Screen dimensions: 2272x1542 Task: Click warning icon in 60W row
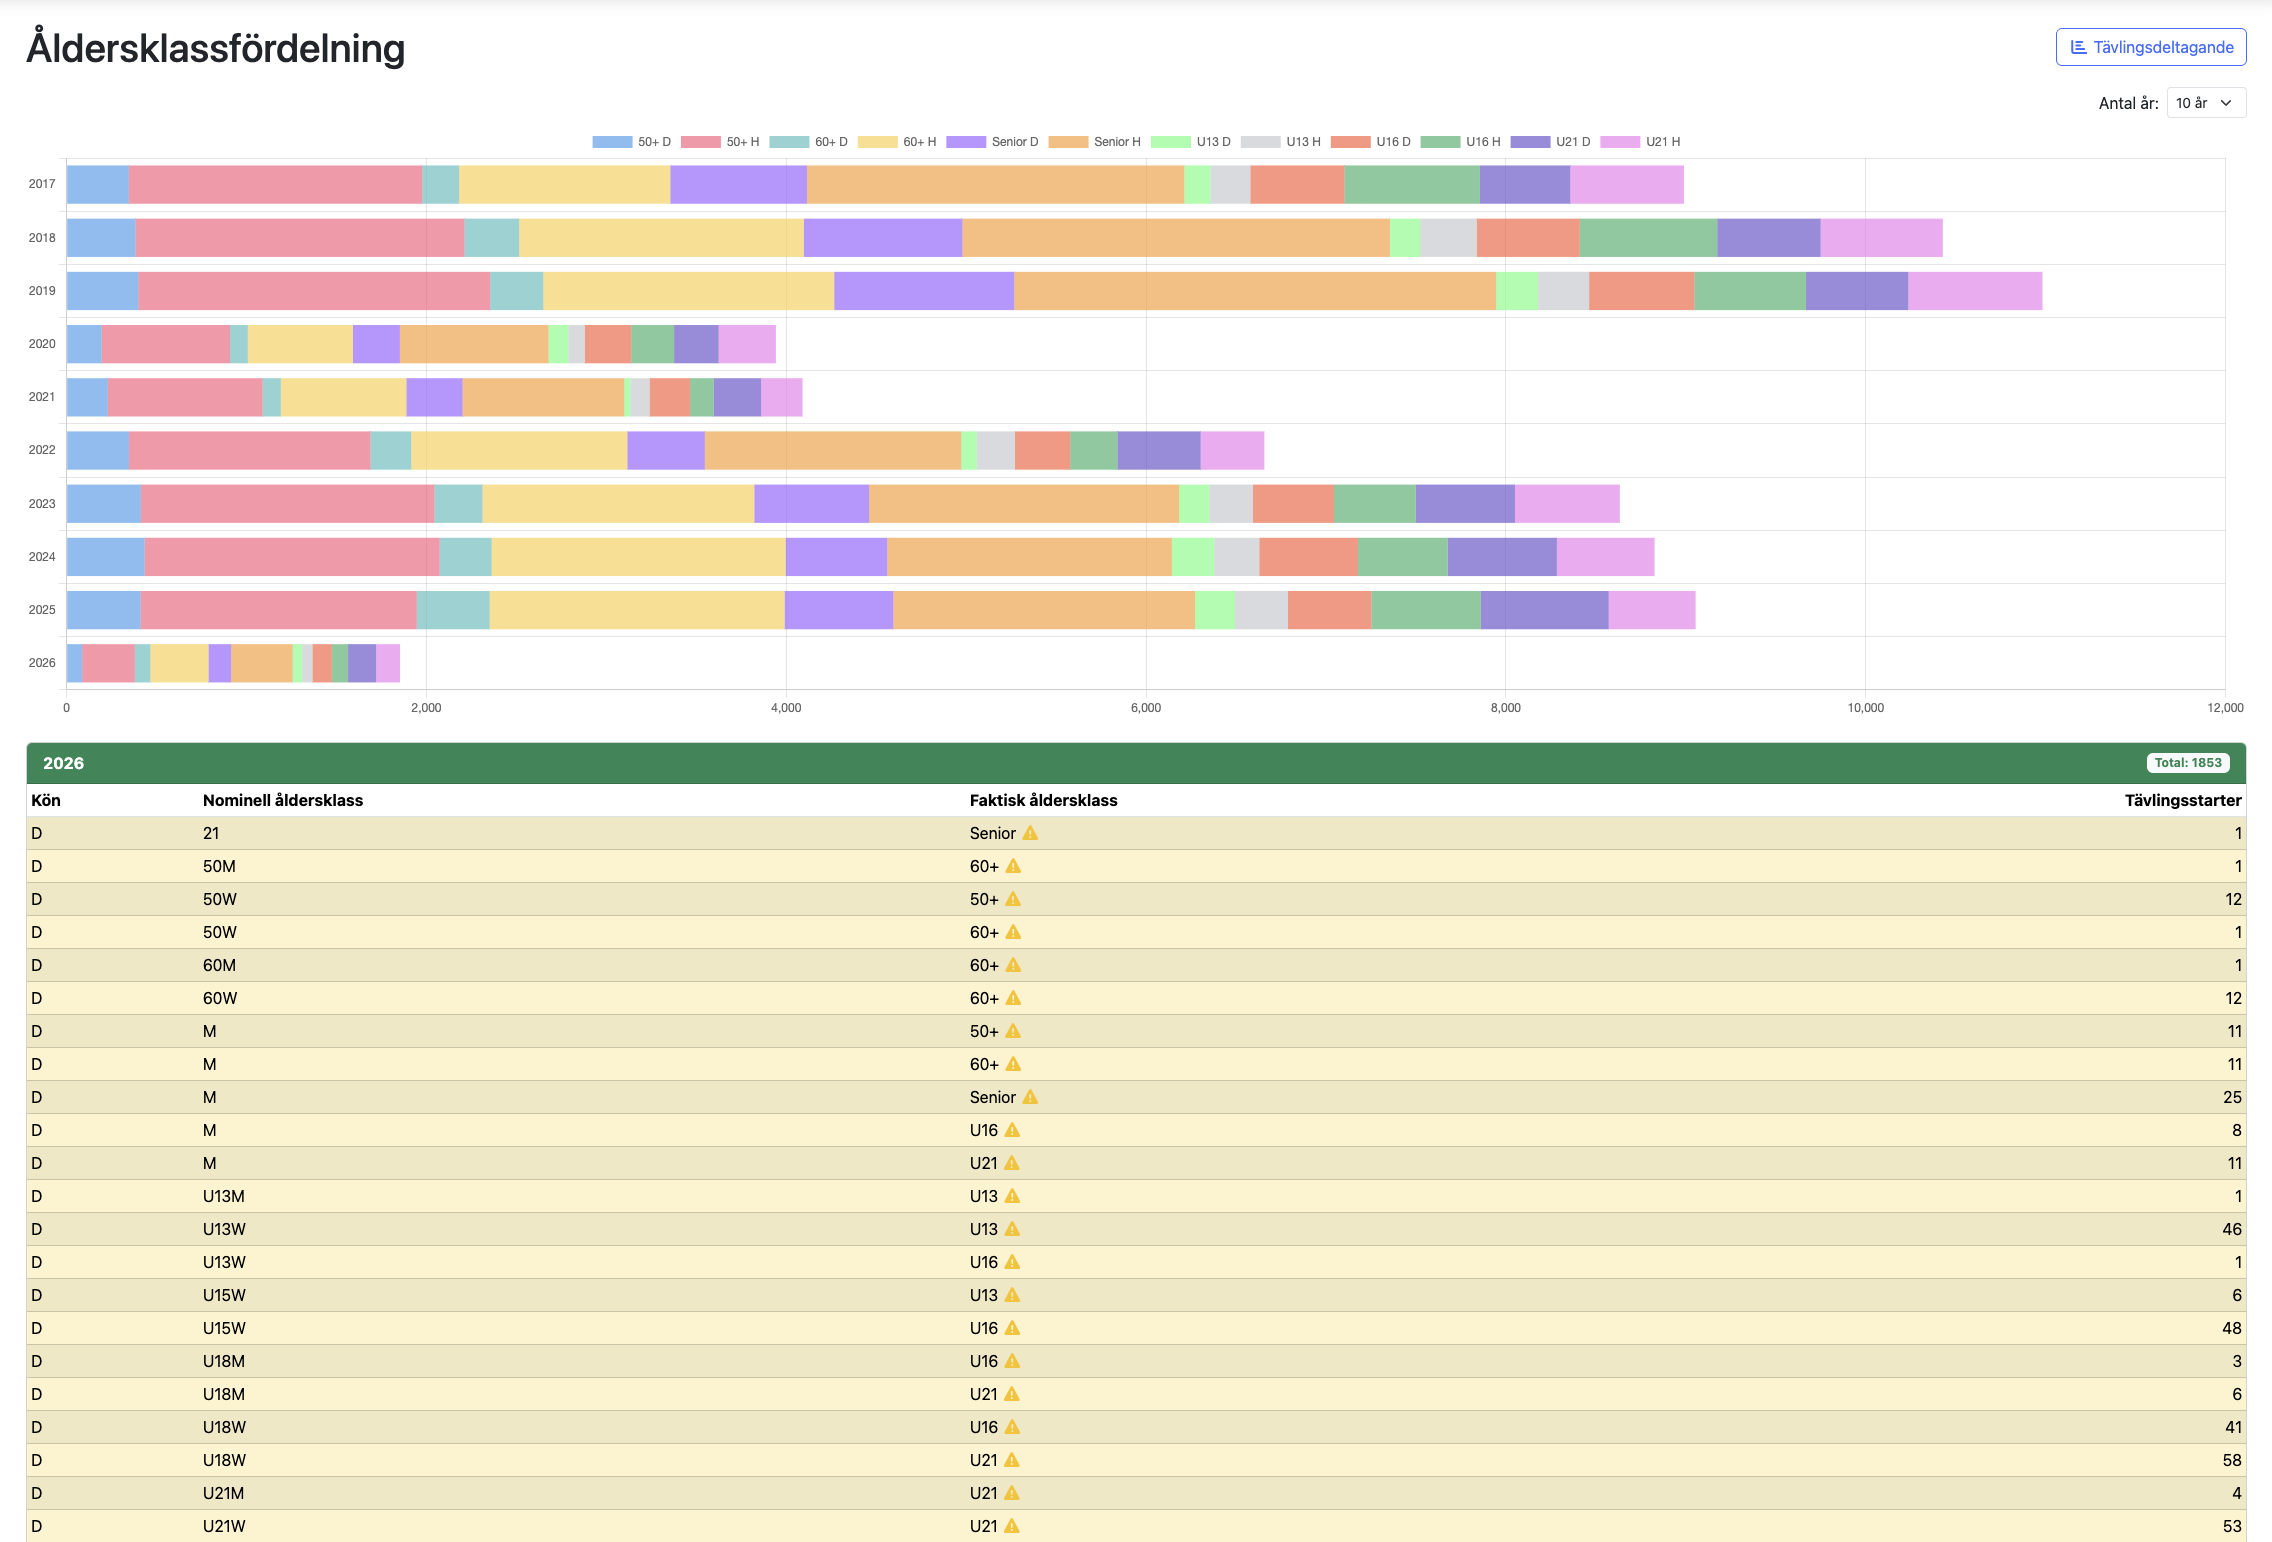coord(1013,998)
